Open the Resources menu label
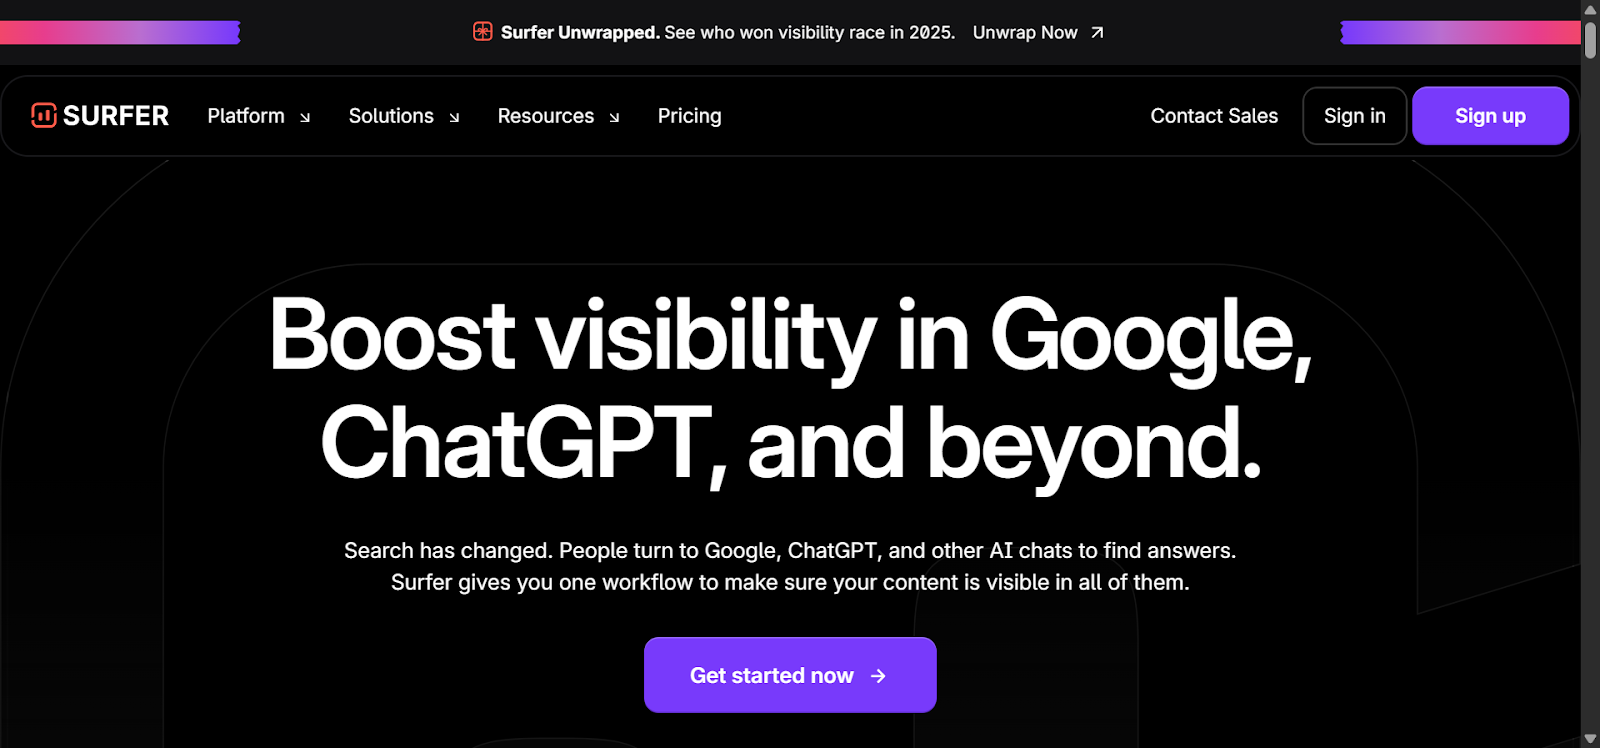The image size is (1600, 748). tap(546, 116)
